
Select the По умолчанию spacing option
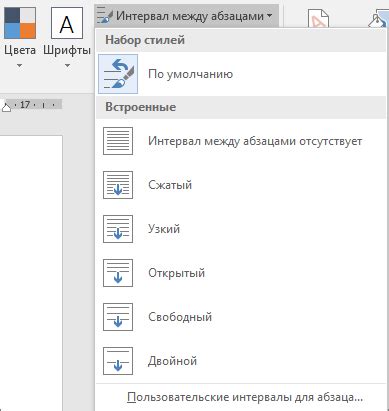pyautogui.click(x=241, y=74)
